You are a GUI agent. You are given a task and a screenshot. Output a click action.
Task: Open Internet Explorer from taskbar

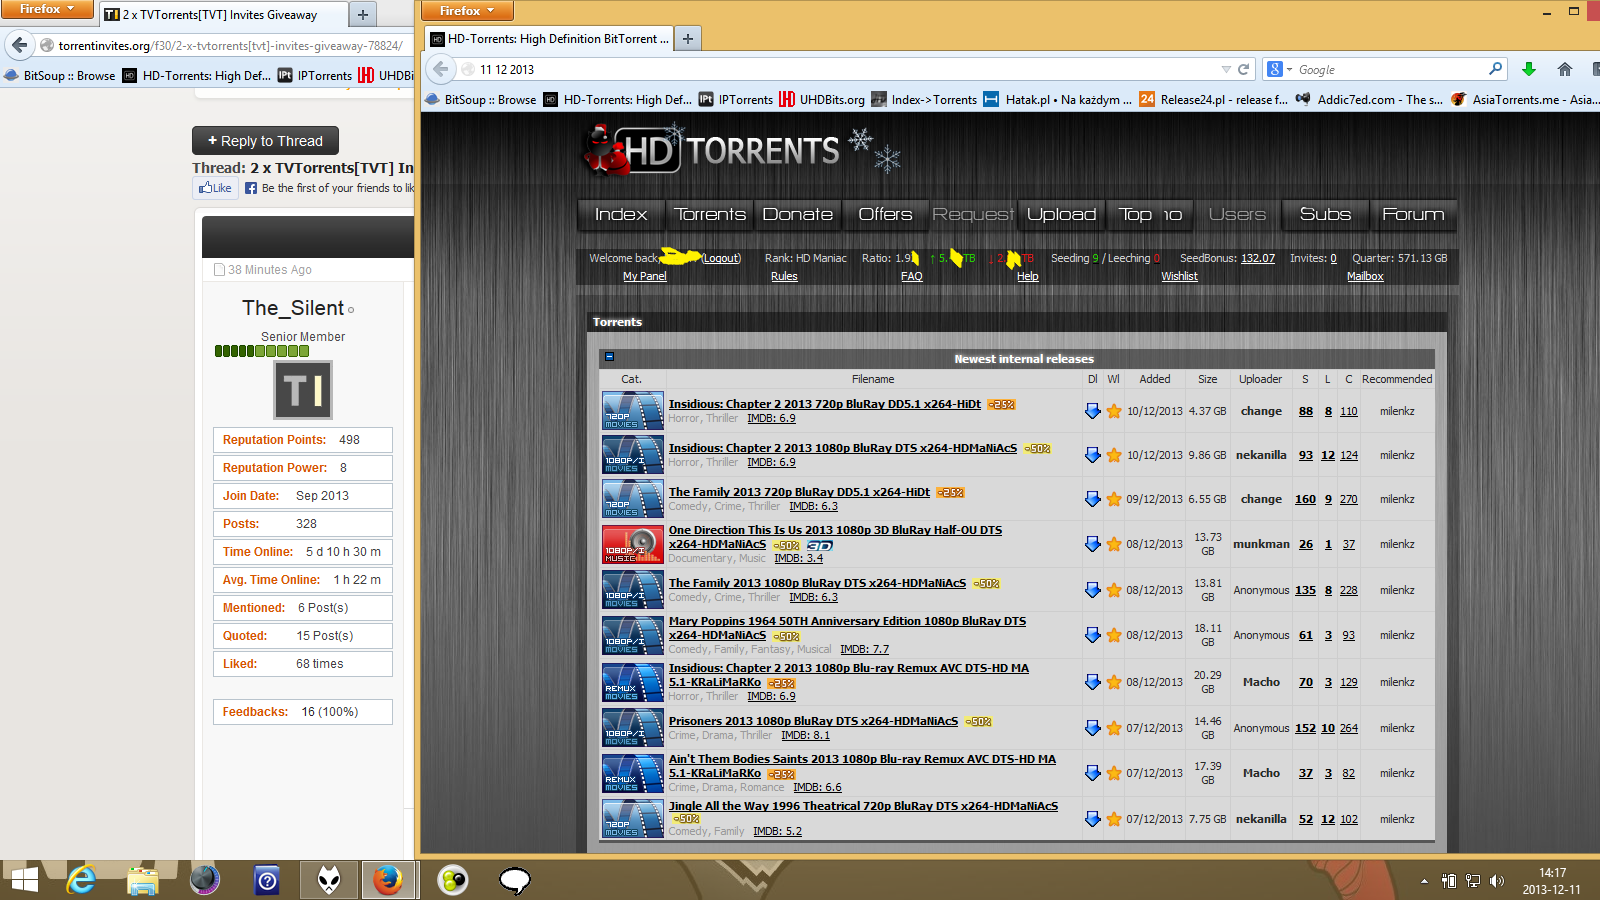(x=81, y=880)
